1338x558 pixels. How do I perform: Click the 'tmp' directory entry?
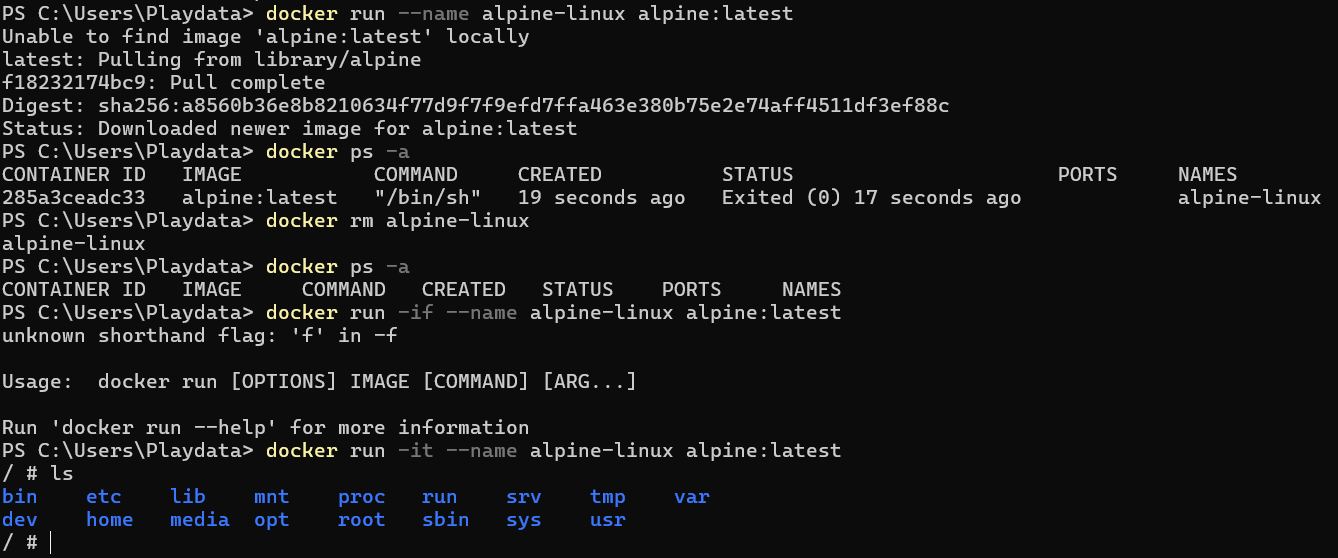click(608, 497)
